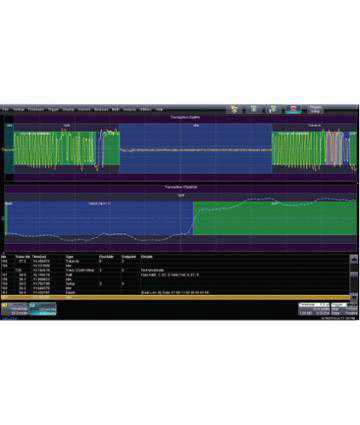
Task: Open the Display menu
Action: tap(69, 110)
